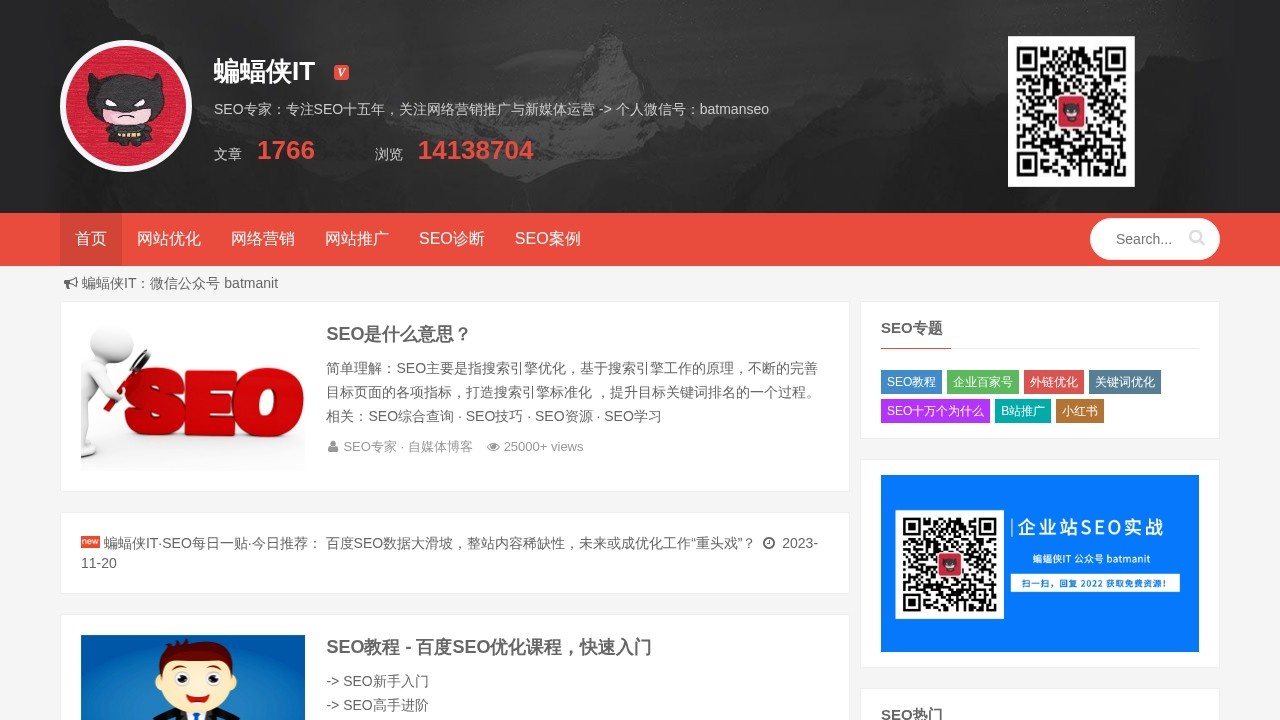The height and width of the screenshot is (720, 1280).
Task: Focus the Search input field
Action: point(1144,239)
